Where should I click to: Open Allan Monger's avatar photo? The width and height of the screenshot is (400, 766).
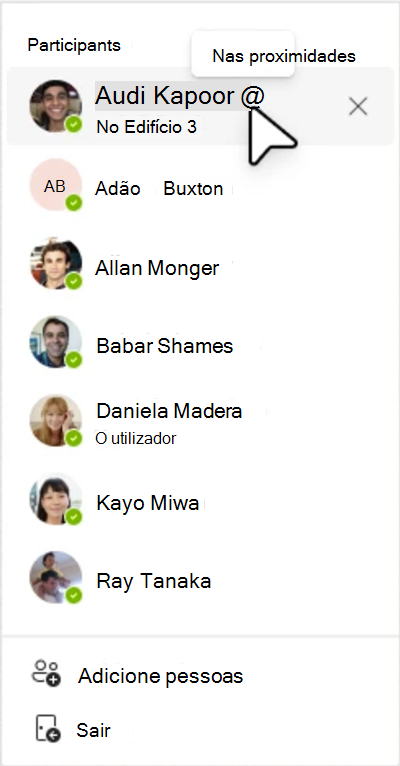click(x=55, y=264)
